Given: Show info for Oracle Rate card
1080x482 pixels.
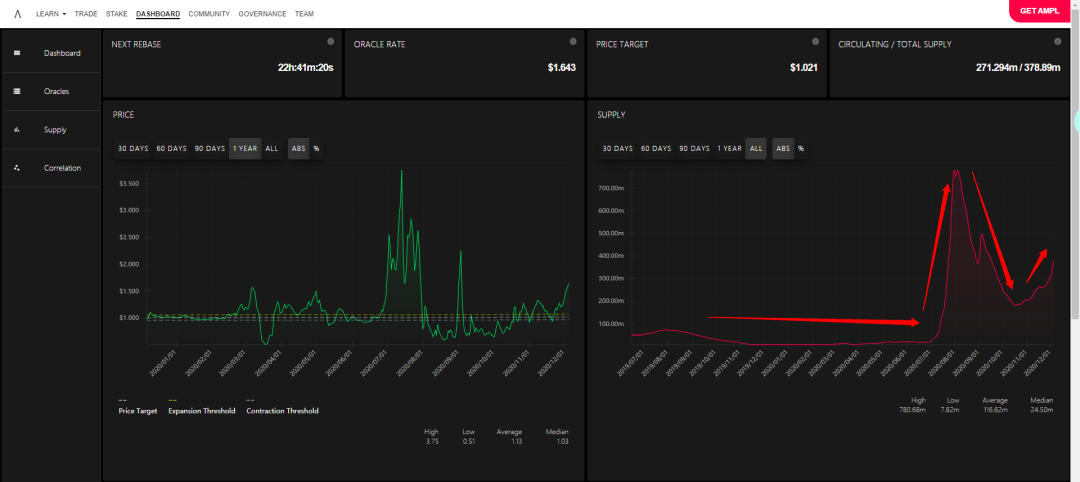Looking at the screenshot, I should click(x=573, y=42).
